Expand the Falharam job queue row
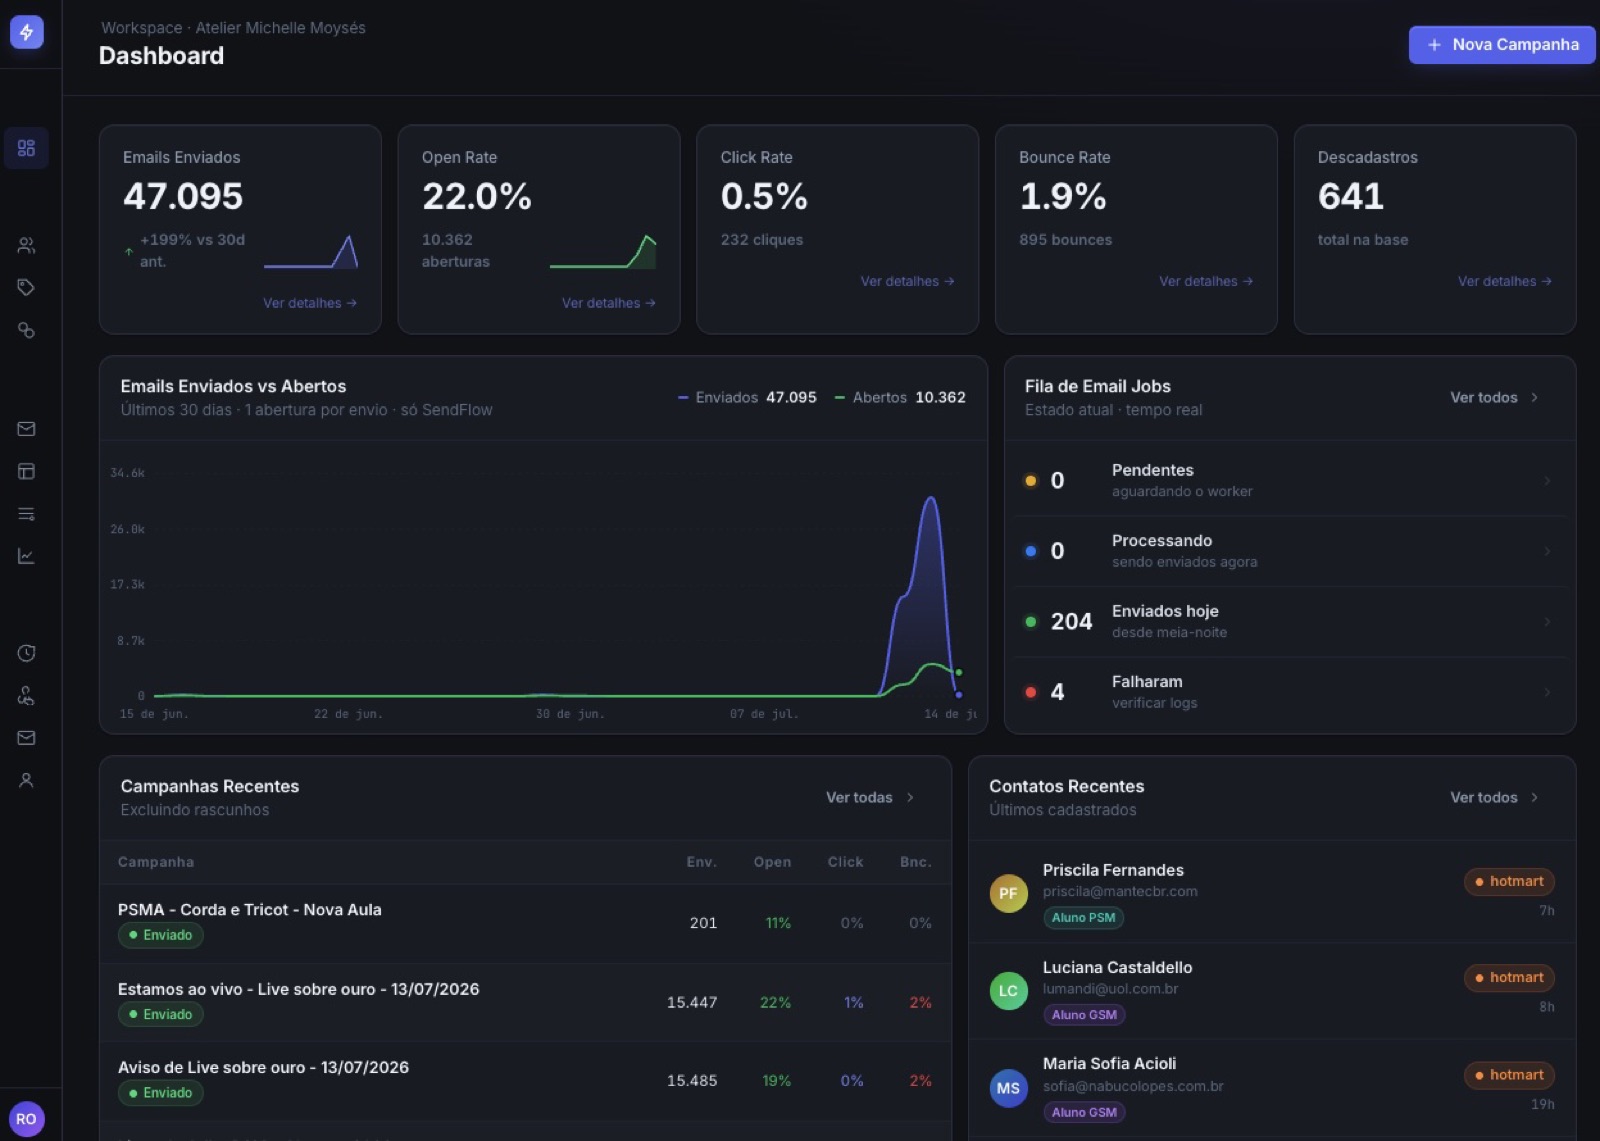Viewport: 1600px width, 1141px height. [1290, 692]
